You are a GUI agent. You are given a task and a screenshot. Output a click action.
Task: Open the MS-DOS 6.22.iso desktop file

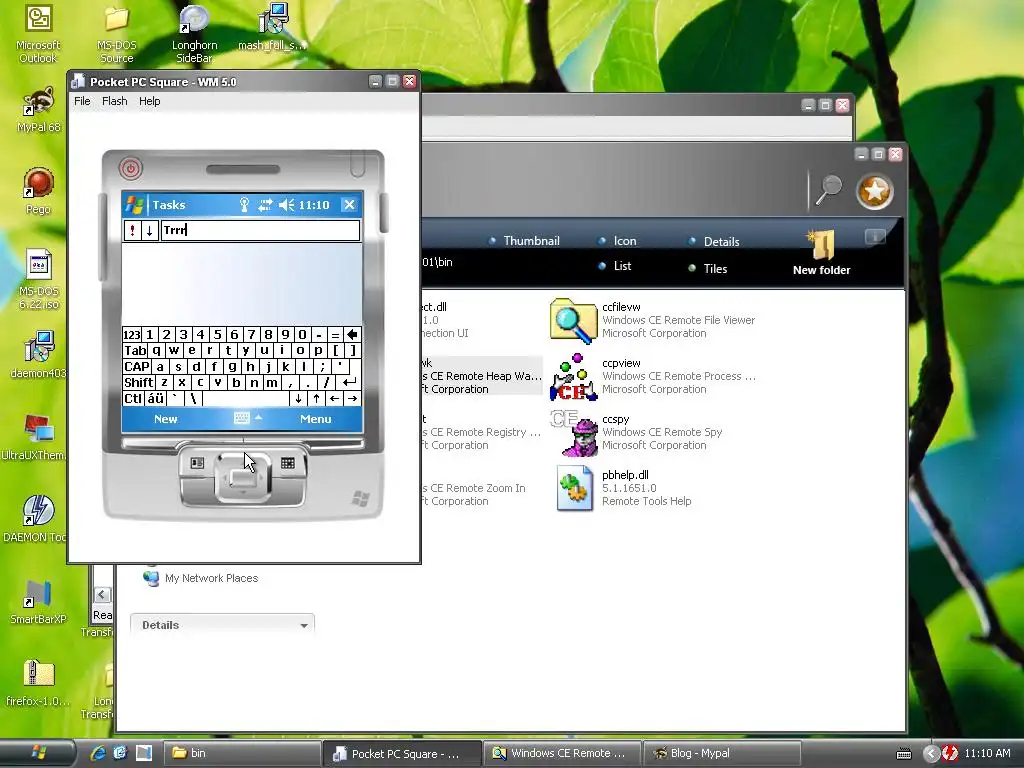[x=39, y=280]
